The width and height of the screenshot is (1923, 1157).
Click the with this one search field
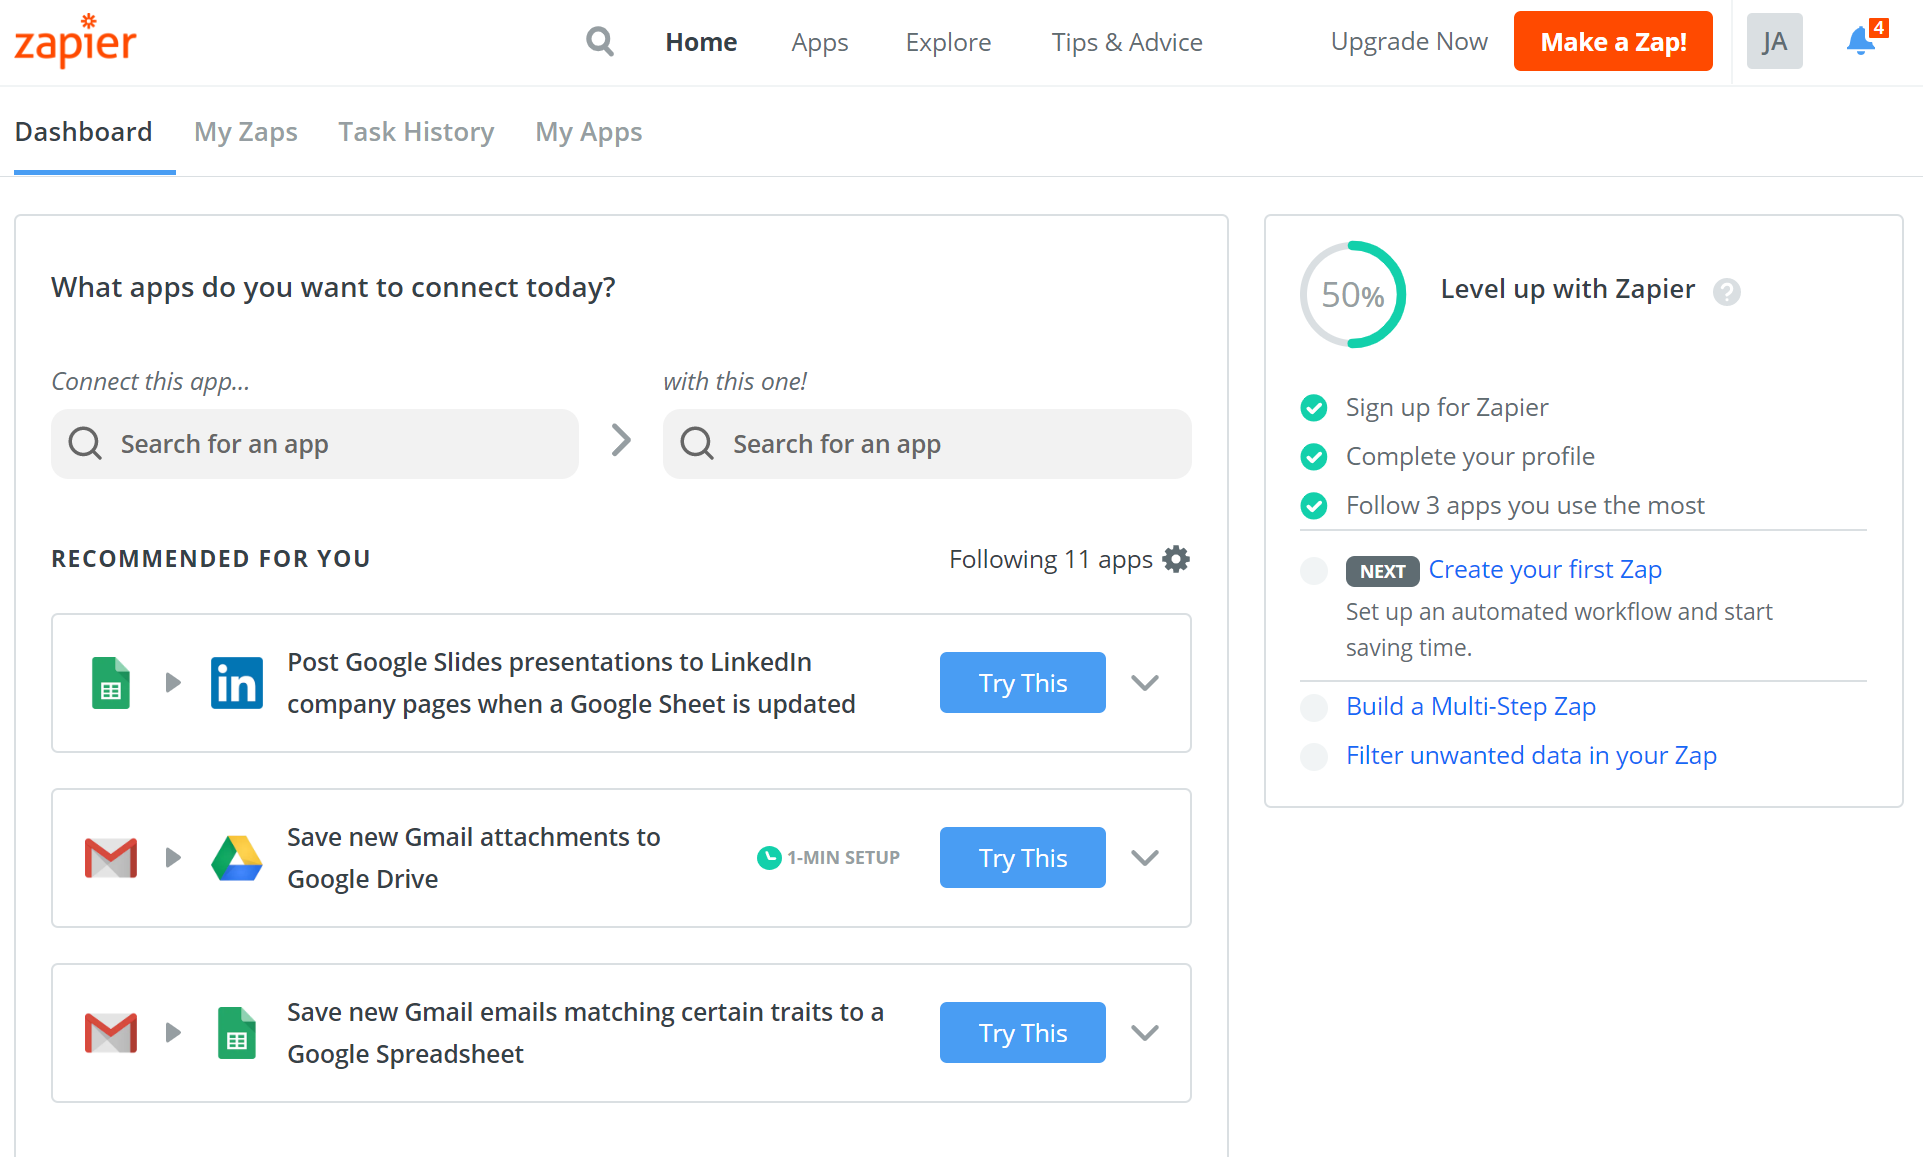927,443
